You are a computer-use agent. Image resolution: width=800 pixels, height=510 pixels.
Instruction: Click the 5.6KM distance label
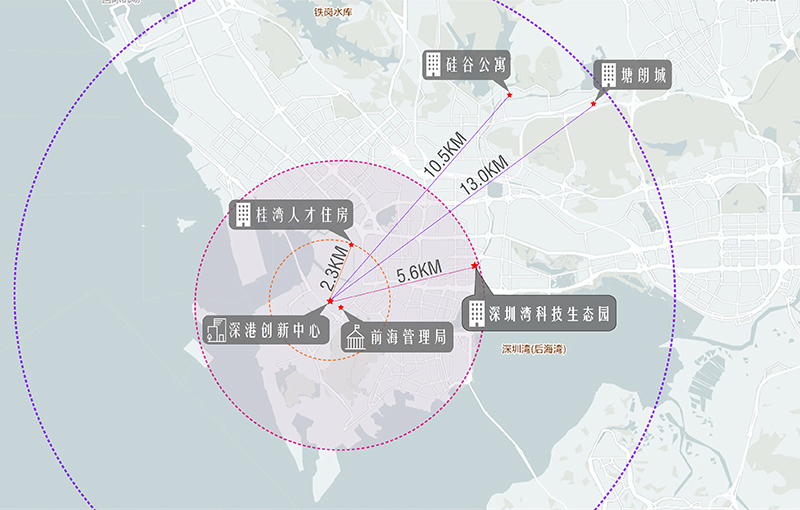pos(419,270)
